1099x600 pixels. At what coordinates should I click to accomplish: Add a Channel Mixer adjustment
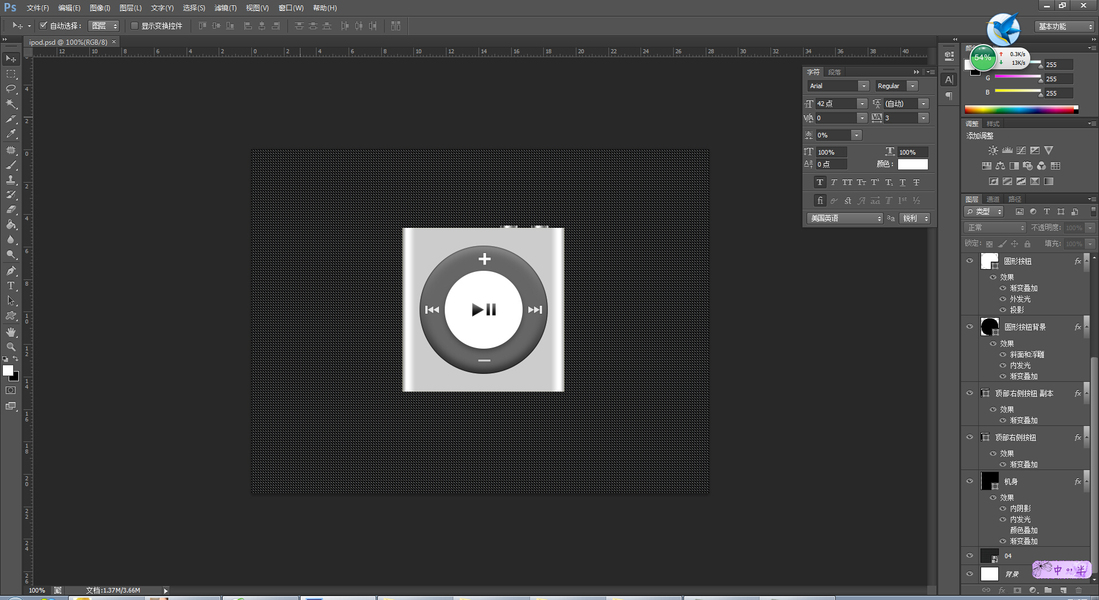coord(1042,166)
